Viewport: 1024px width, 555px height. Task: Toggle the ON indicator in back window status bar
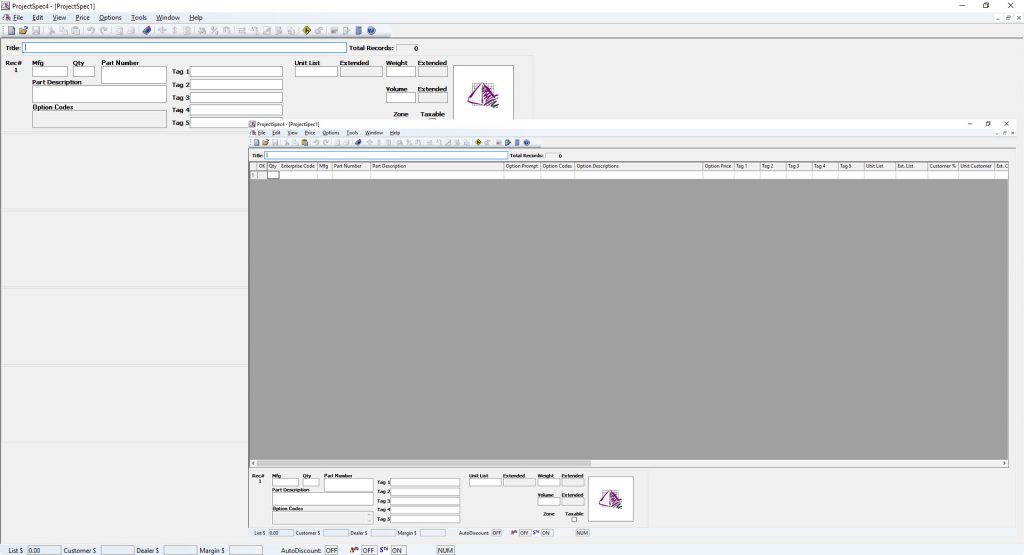pos(396,550)
